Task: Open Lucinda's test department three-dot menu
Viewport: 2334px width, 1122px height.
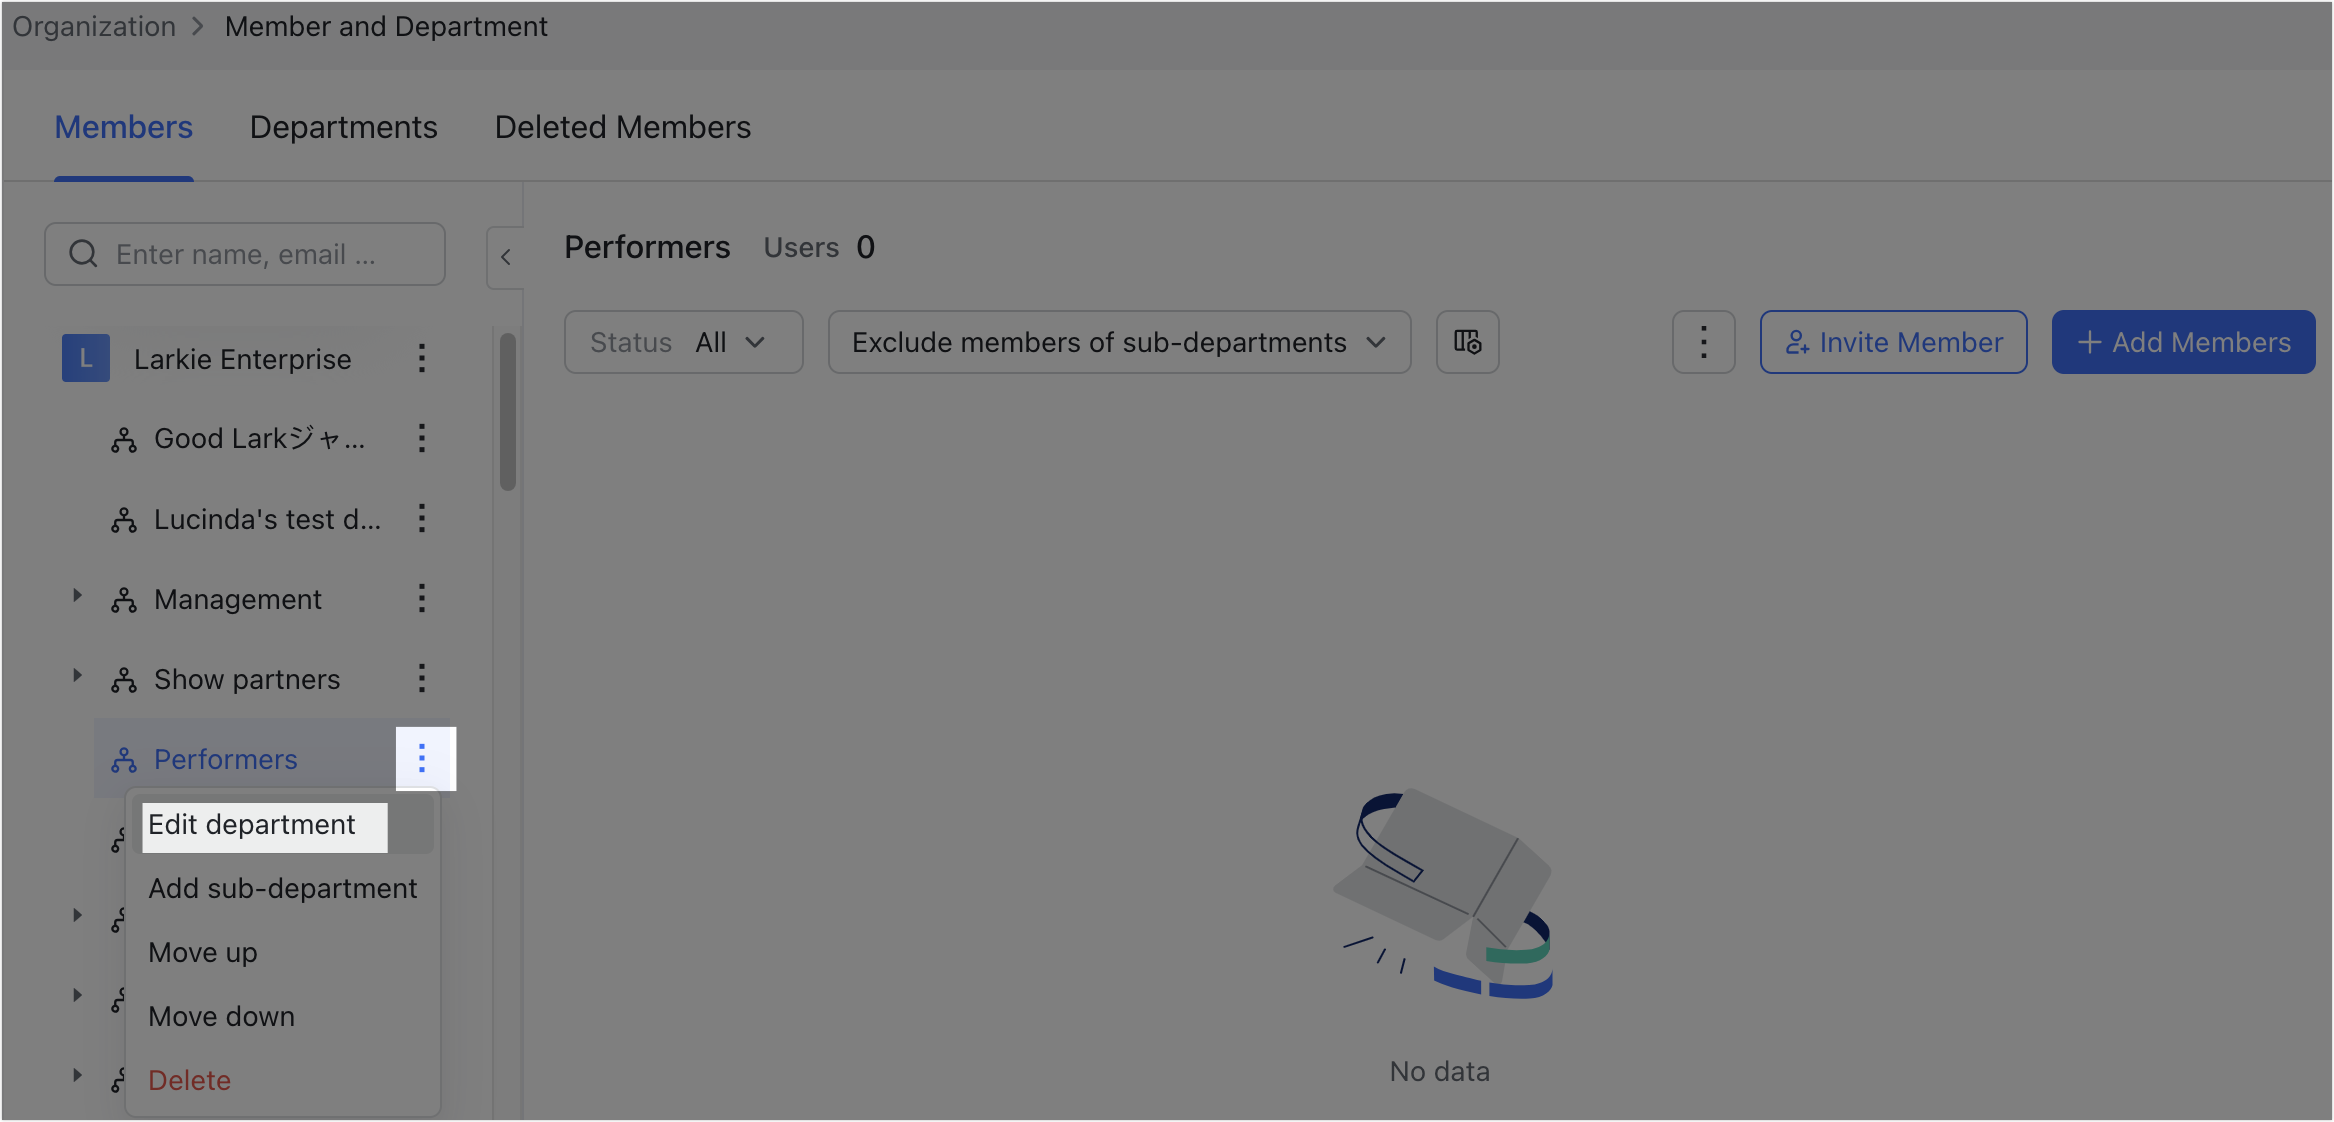Action: pyautogui.click(x=422, y=518)
